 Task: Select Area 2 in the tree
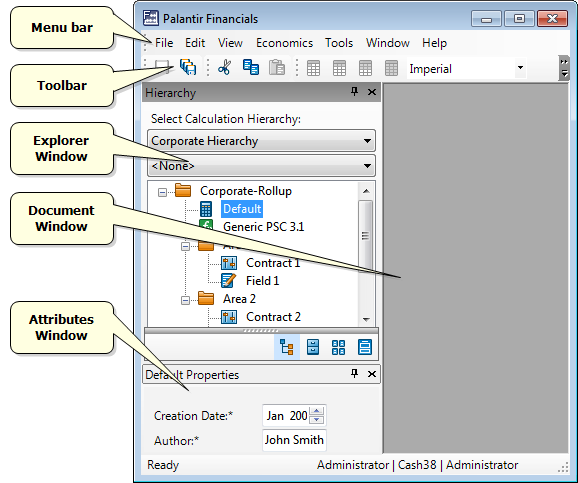pyautogui.click(x=239, y=299)
